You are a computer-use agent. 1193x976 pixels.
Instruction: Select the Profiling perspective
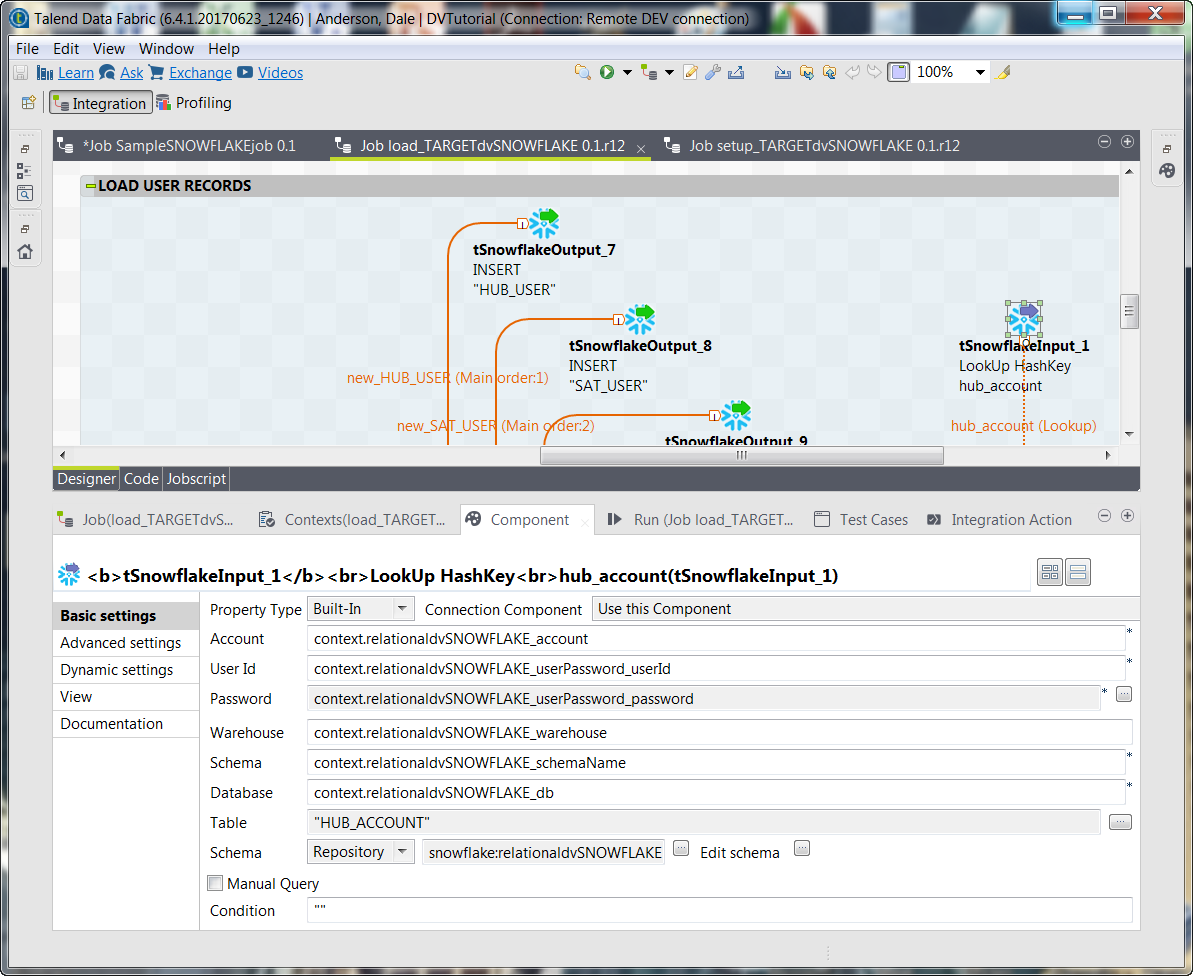194,103
